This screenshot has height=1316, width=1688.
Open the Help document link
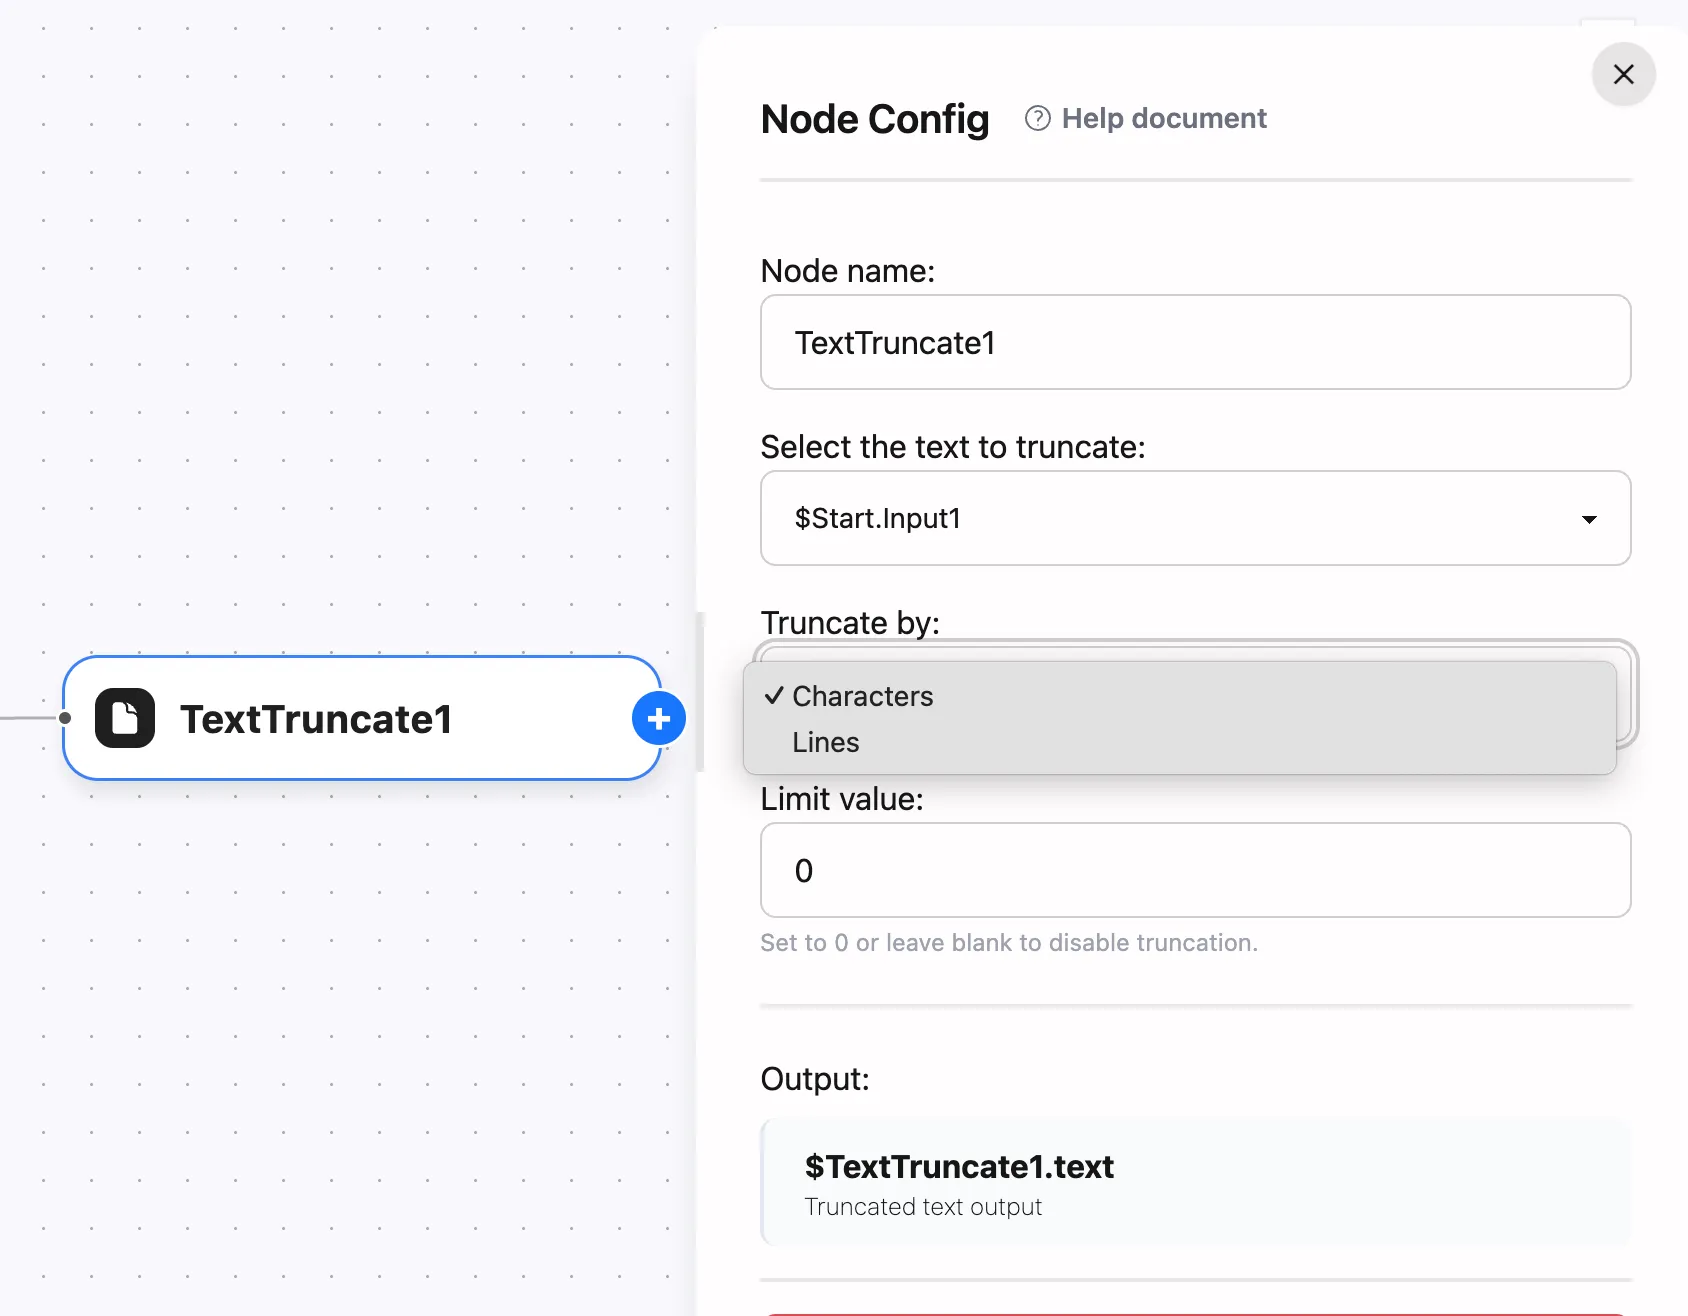point(1163,119)
